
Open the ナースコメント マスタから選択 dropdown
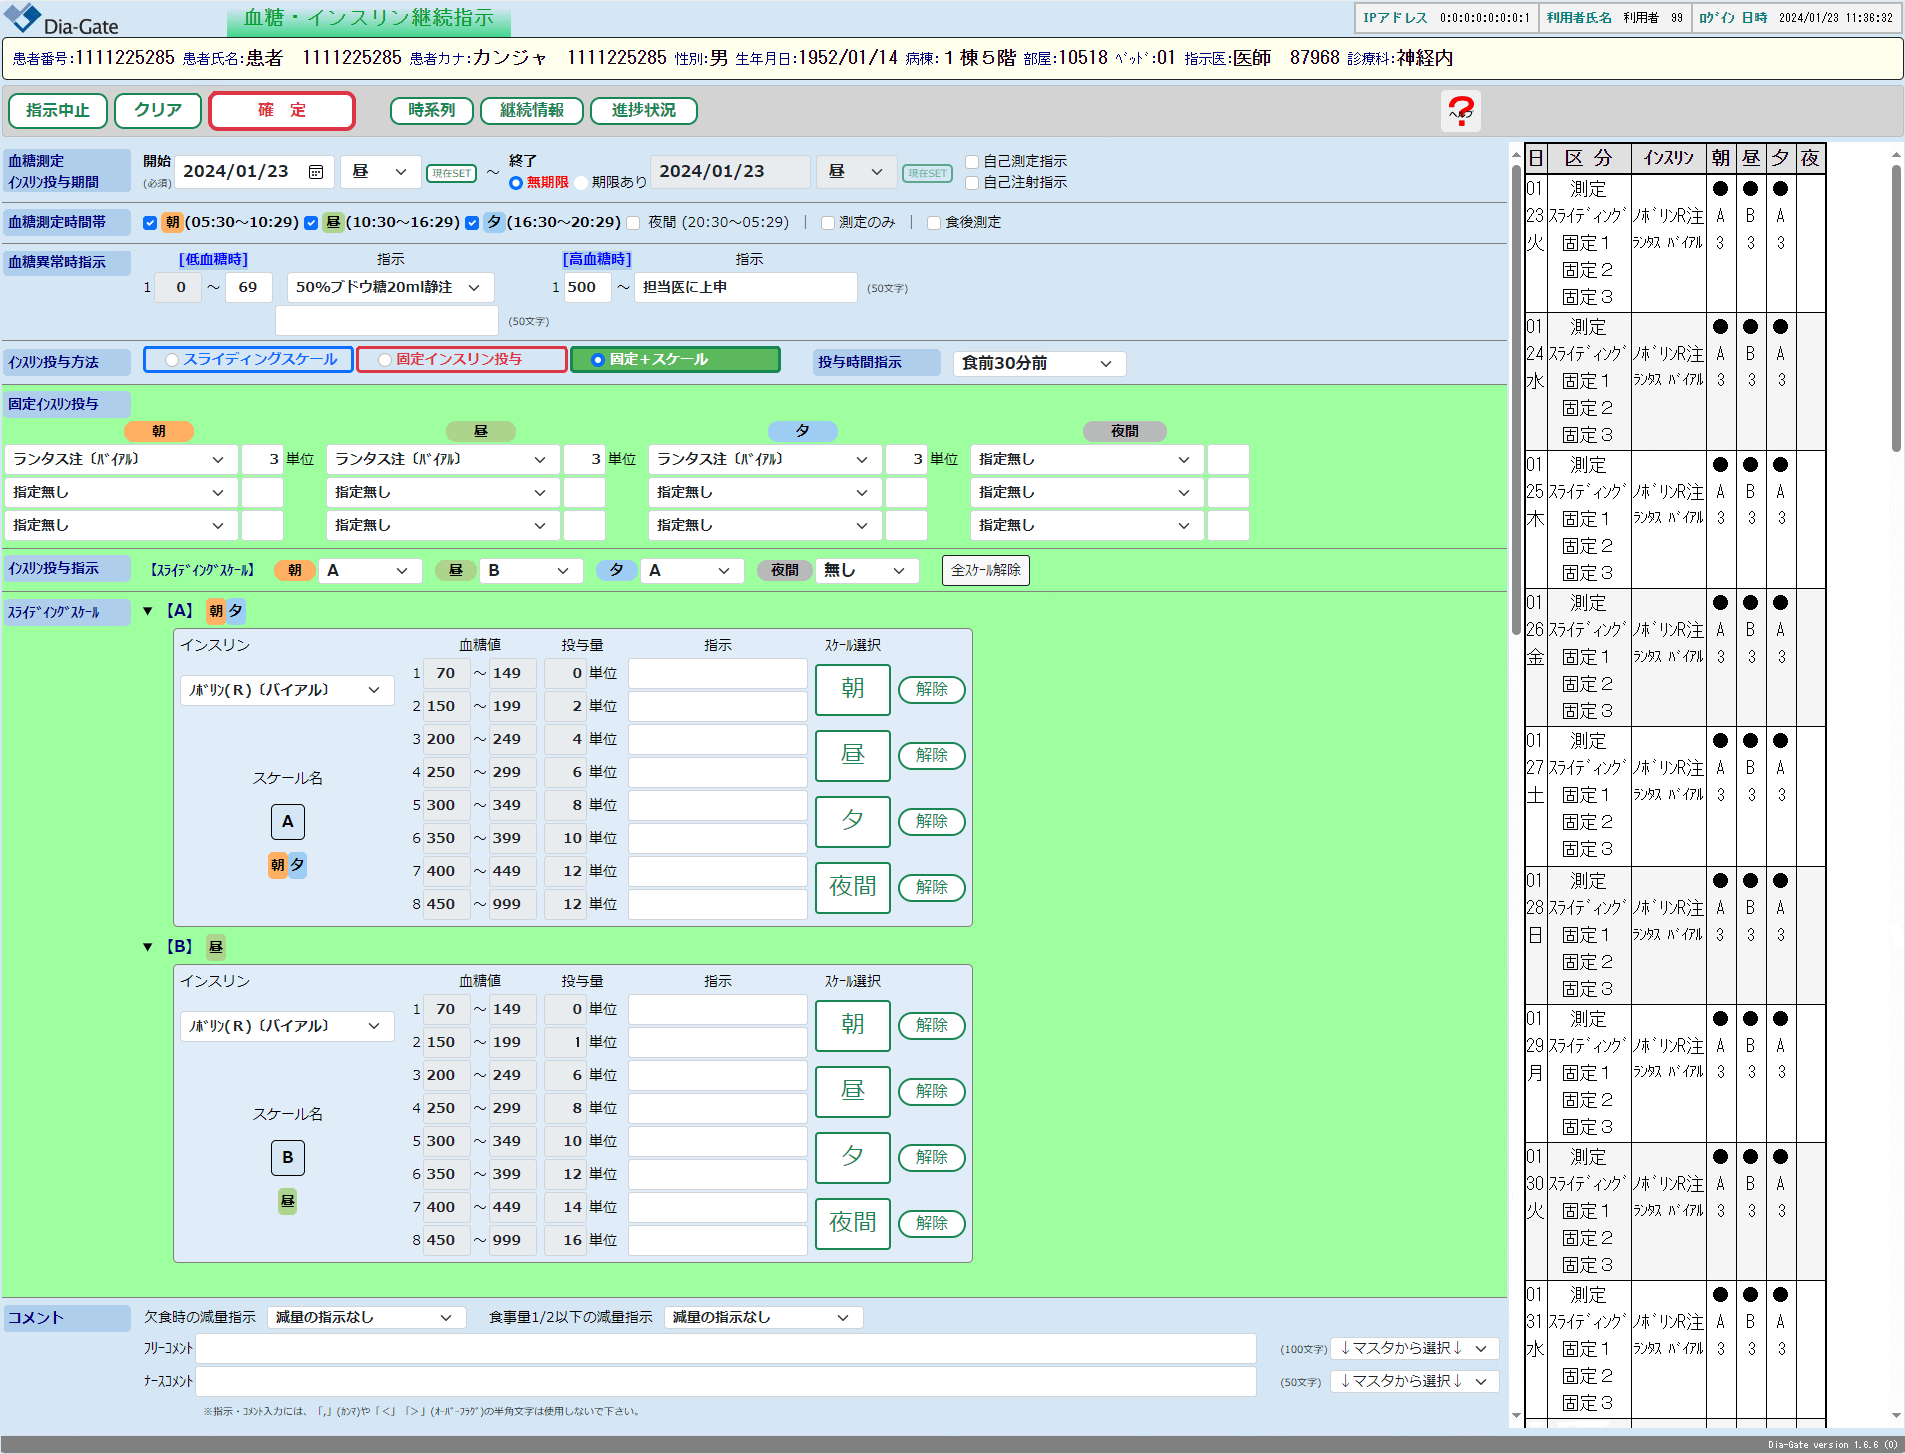point(1414,1382)
